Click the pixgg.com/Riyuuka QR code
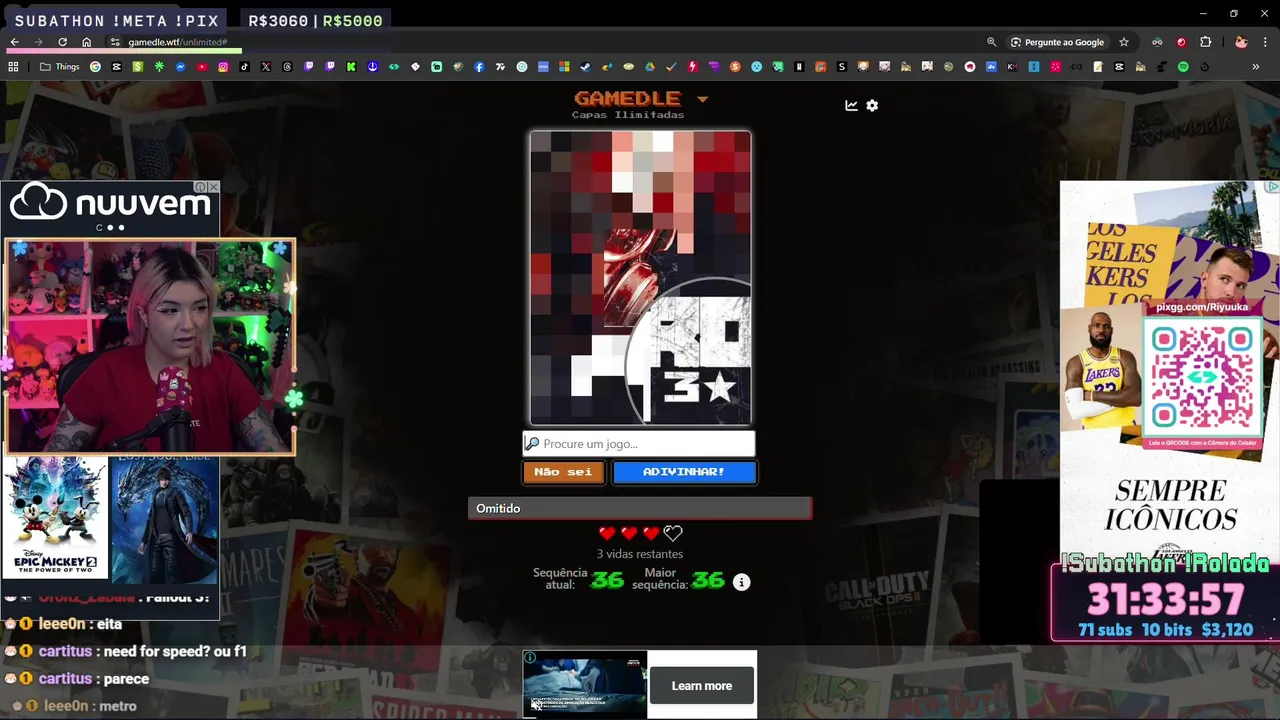Viewport: 1280px width, 720px height. pos(1201,378)
